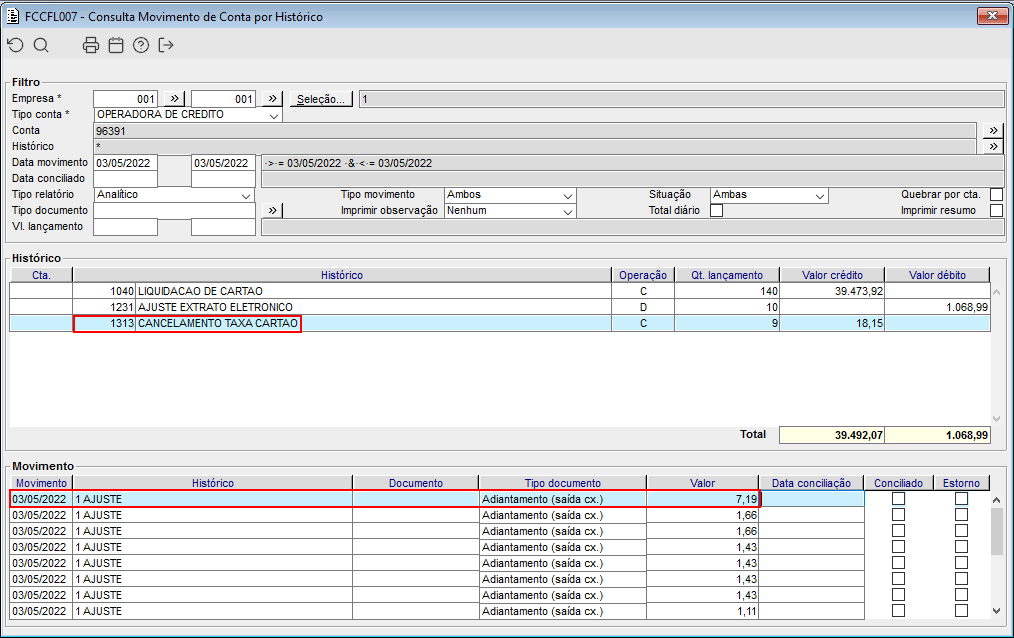
Task: Click lookup arrow beside Tipo documento field
Action: click(272, 210)
